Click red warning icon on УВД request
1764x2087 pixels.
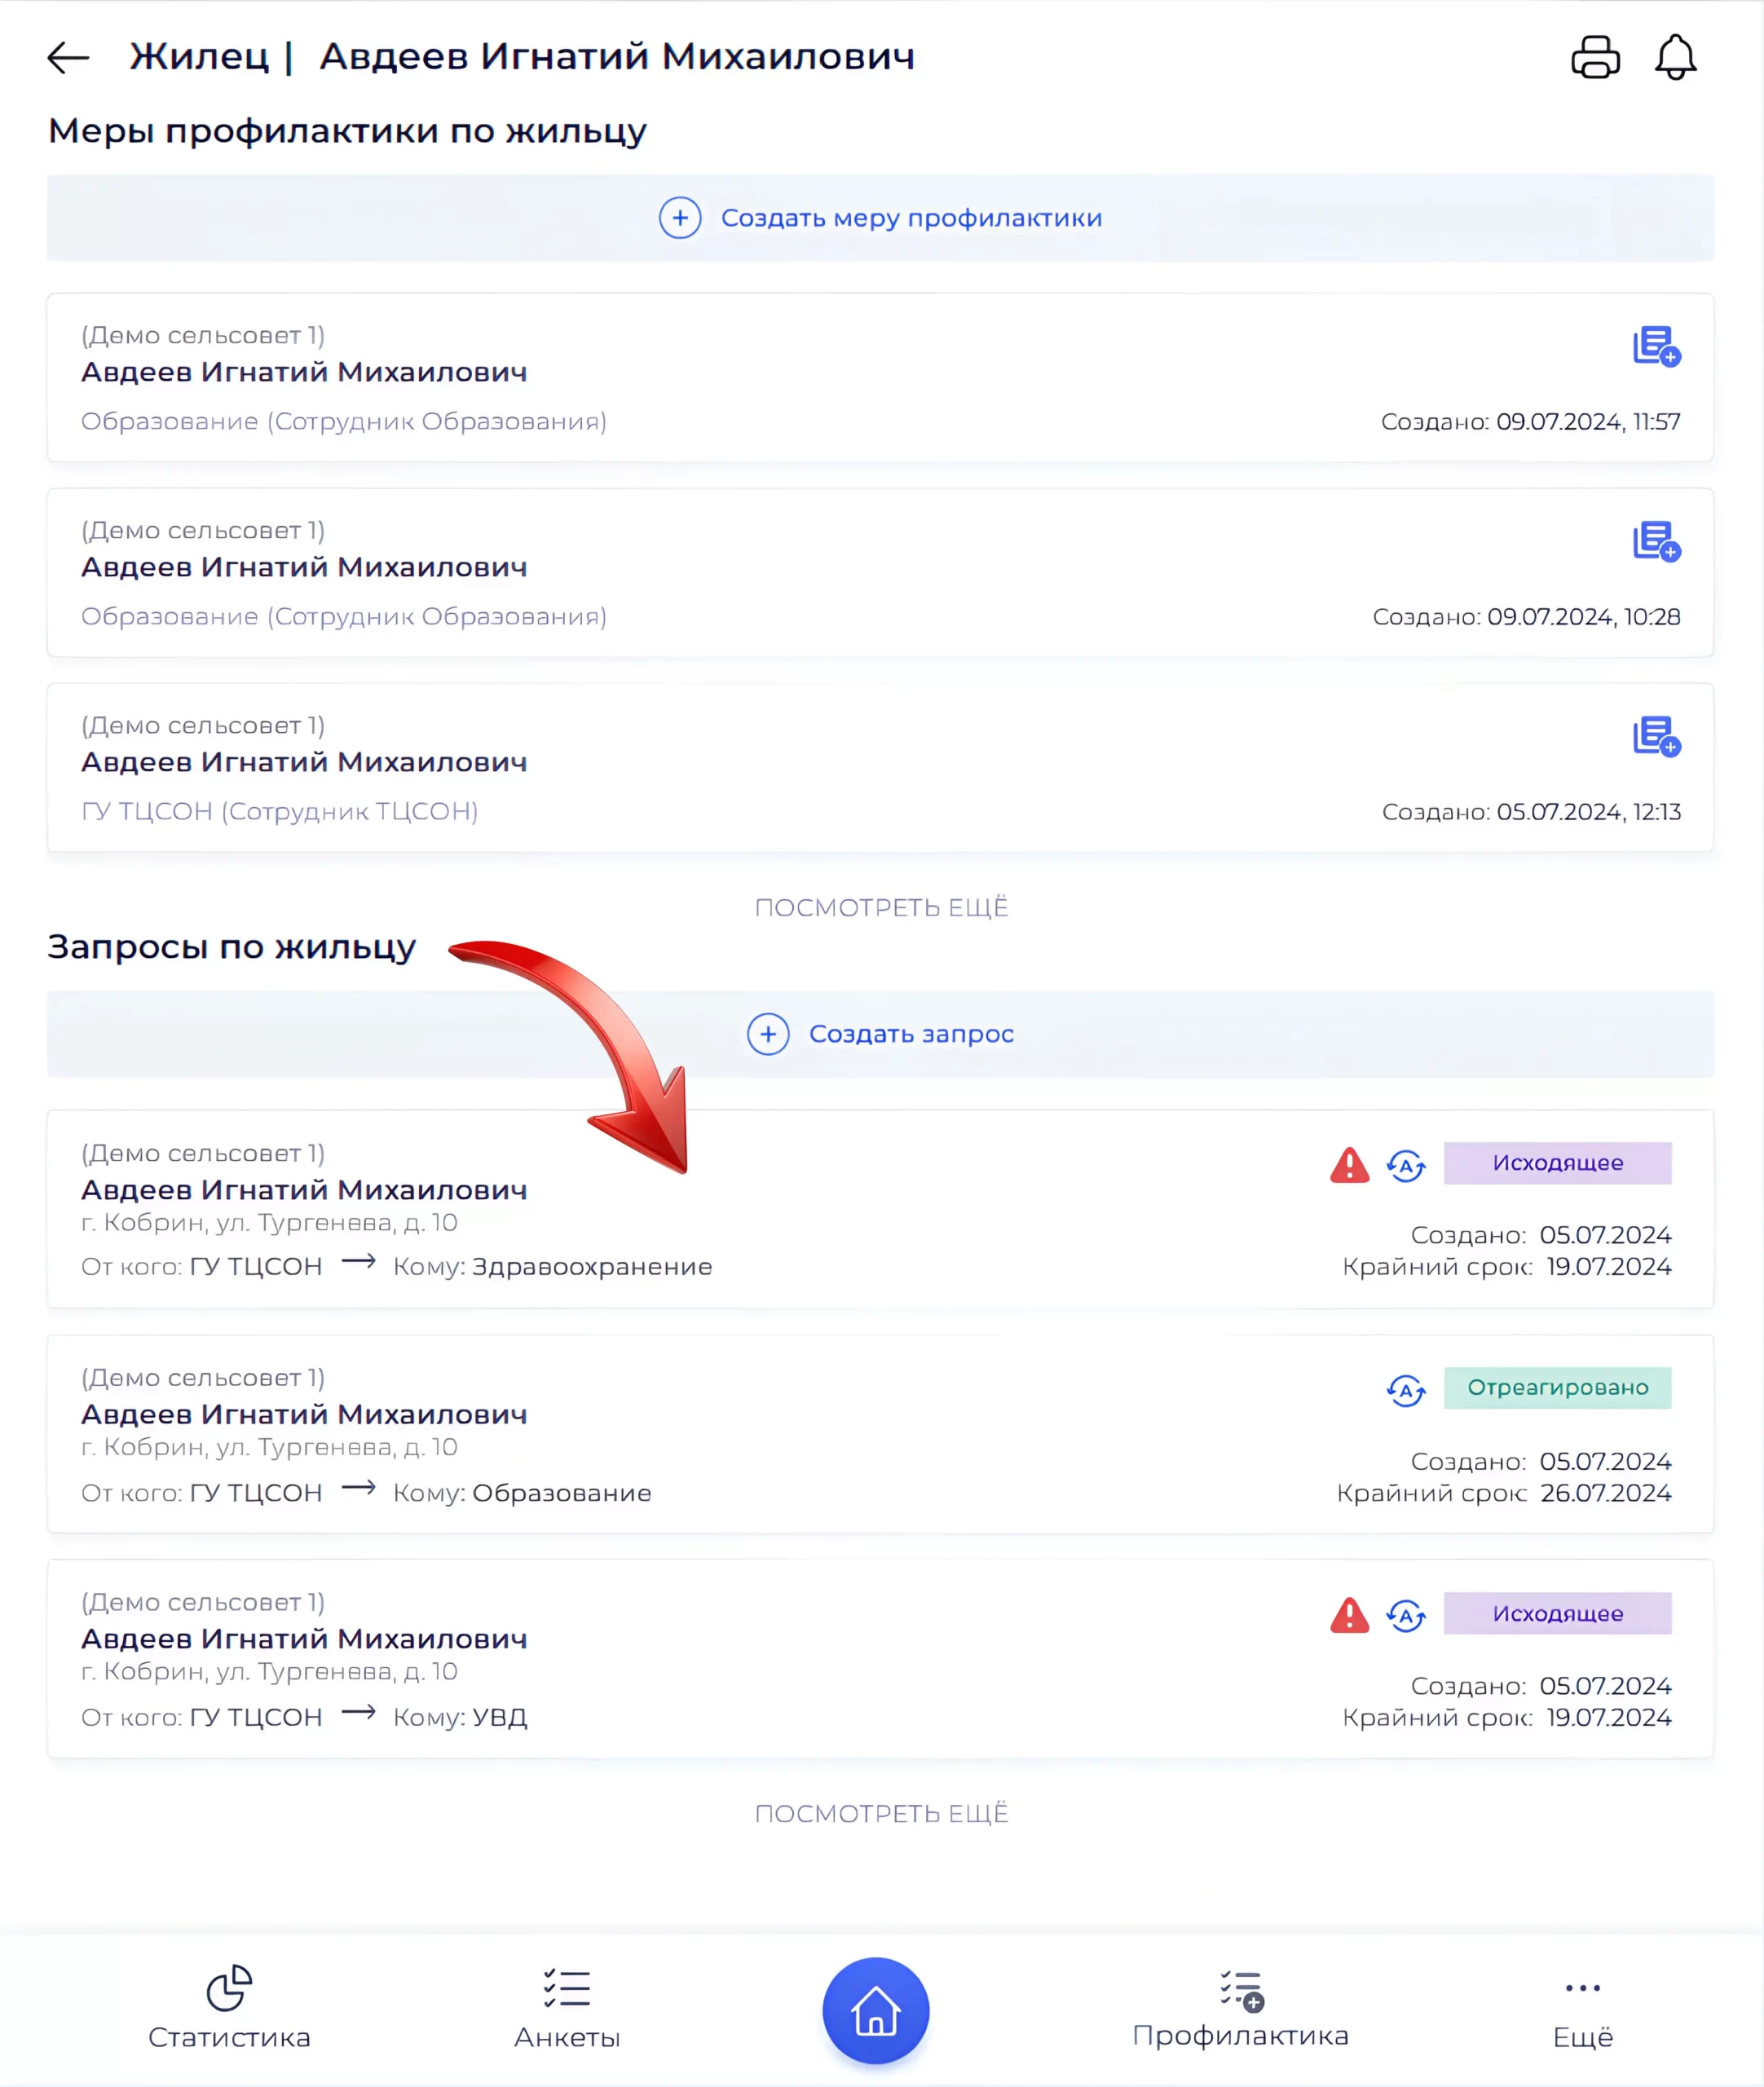pyautogui.click(x=1350, y=1615)
